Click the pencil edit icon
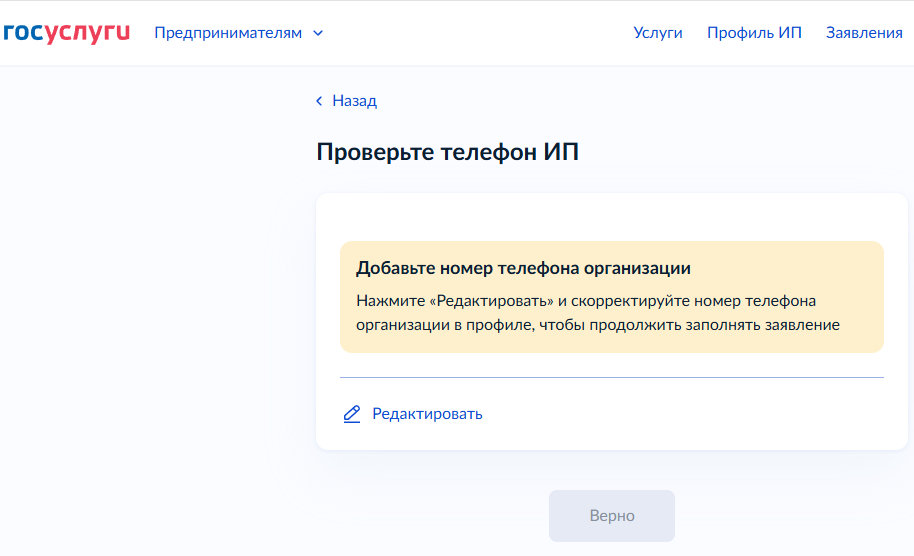The height and width of the screenshot is (556, 914). tap(351, 414)
